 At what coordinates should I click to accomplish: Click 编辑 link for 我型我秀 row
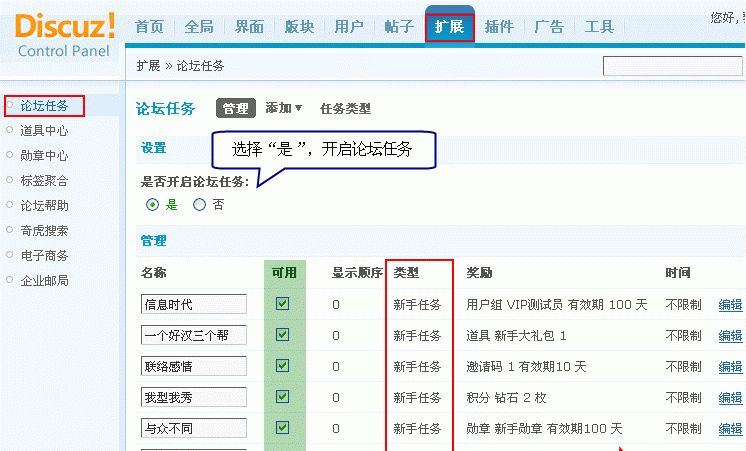(730, 397)
